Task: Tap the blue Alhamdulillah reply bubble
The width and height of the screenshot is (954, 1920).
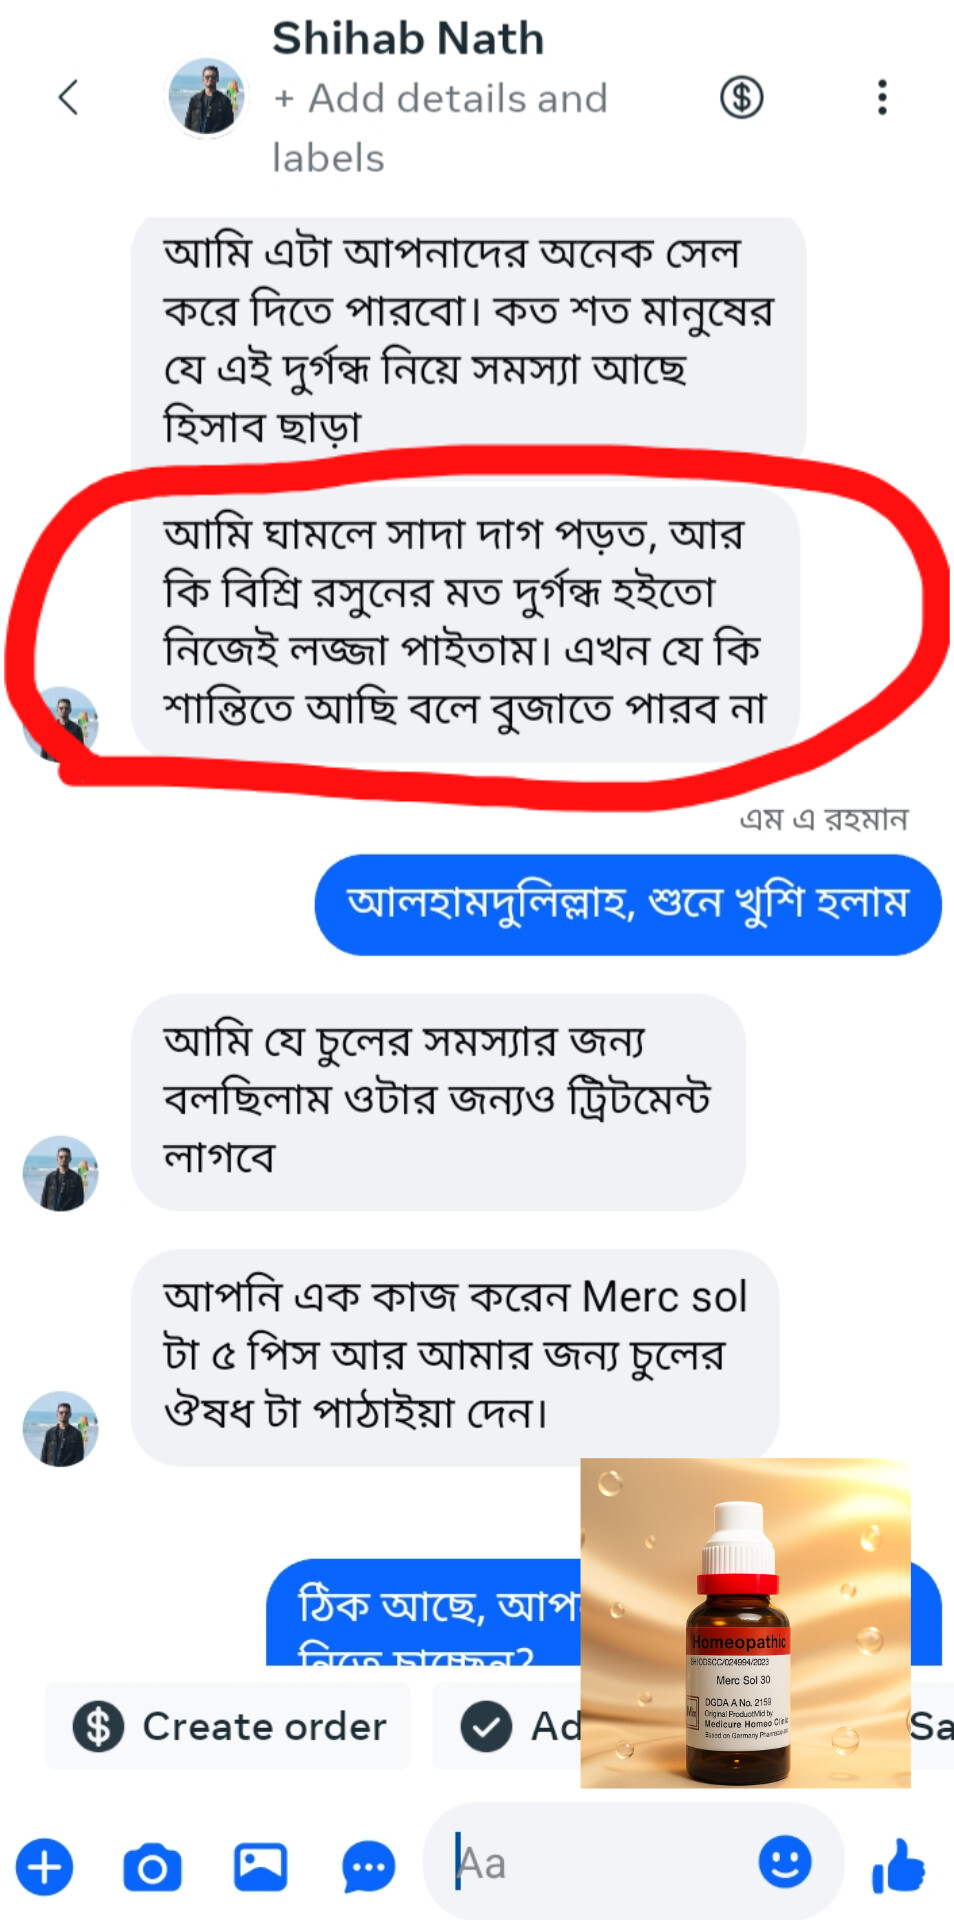Action: coord(628,904)
